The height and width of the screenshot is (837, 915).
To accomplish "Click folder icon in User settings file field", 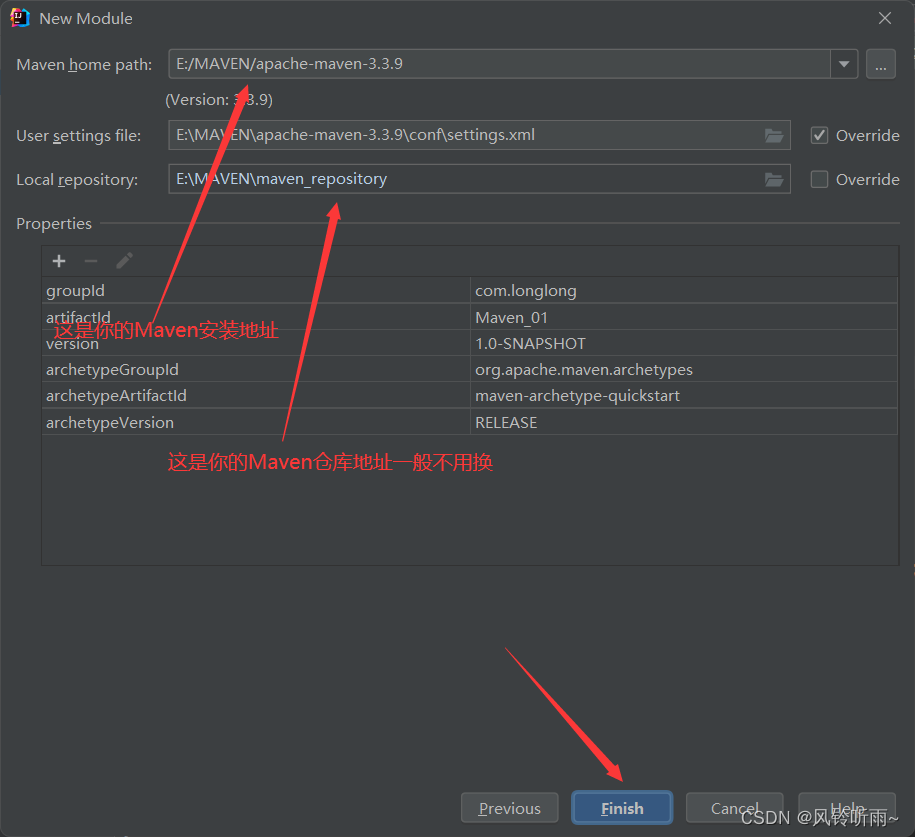I will click(773, 135).
